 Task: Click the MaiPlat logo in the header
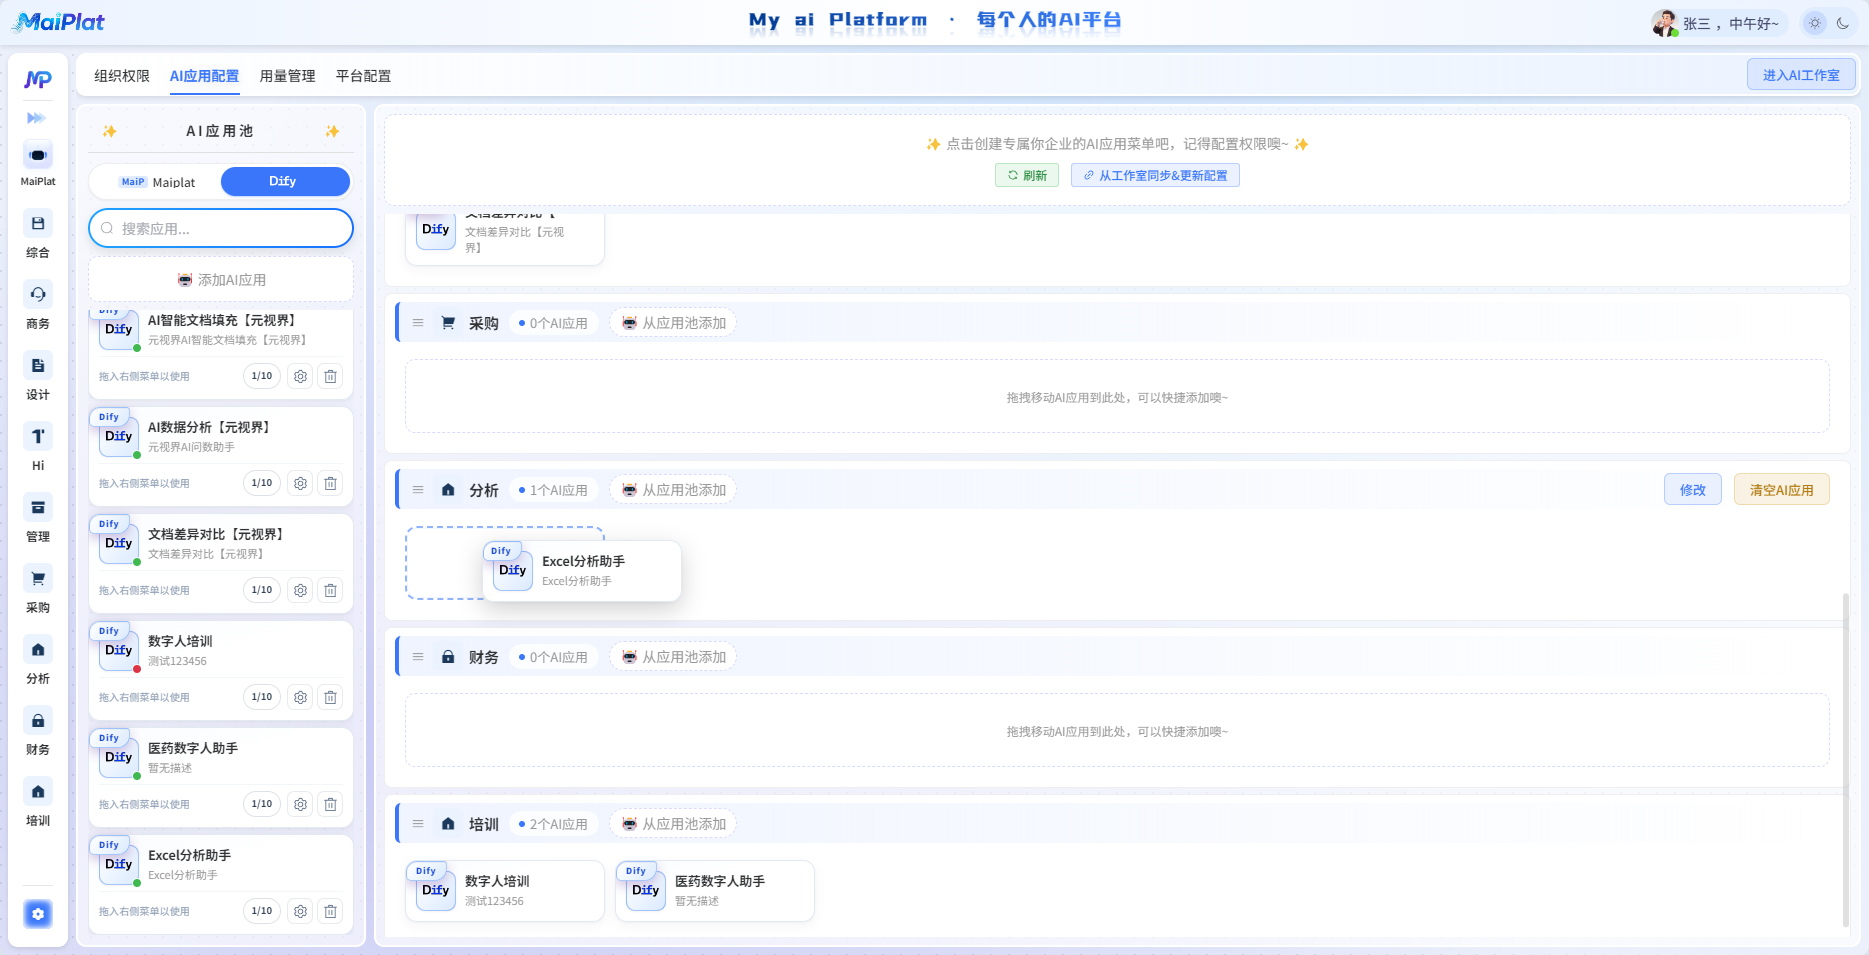pyautogui.click(x=58, y=22)
